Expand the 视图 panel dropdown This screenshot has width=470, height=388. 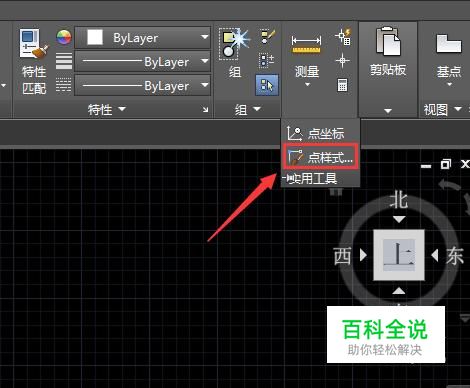tap(442, 109)
